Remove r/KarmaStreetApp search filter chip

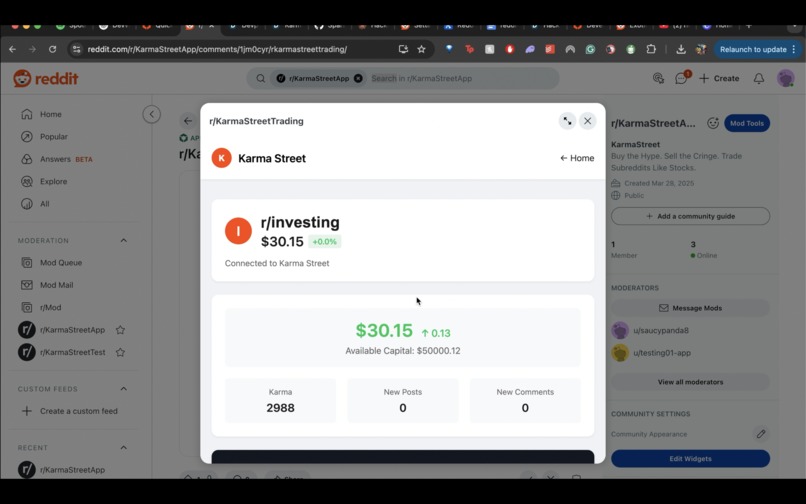[x=358, y=78]
